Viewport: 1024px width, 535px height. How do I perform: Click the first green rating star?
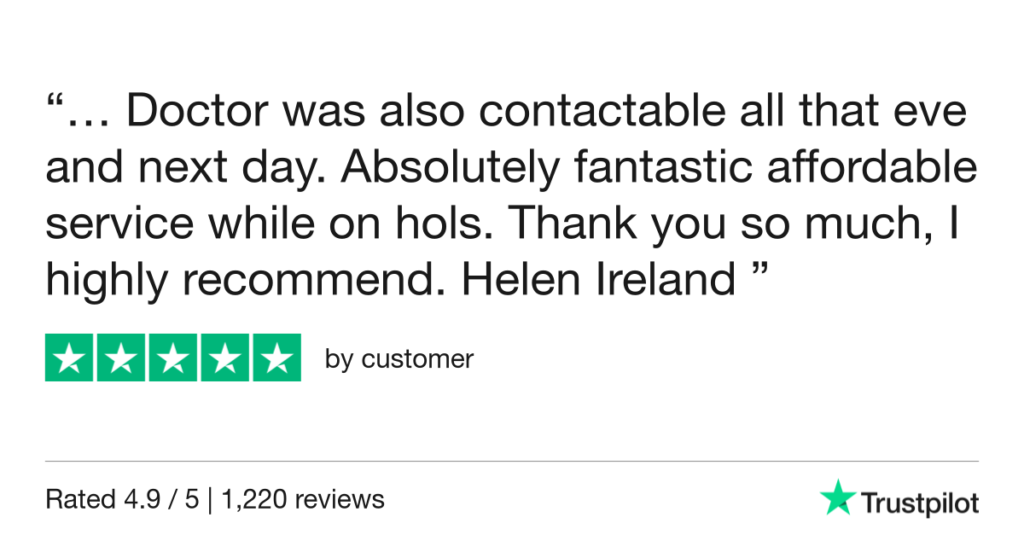(70, 358)
